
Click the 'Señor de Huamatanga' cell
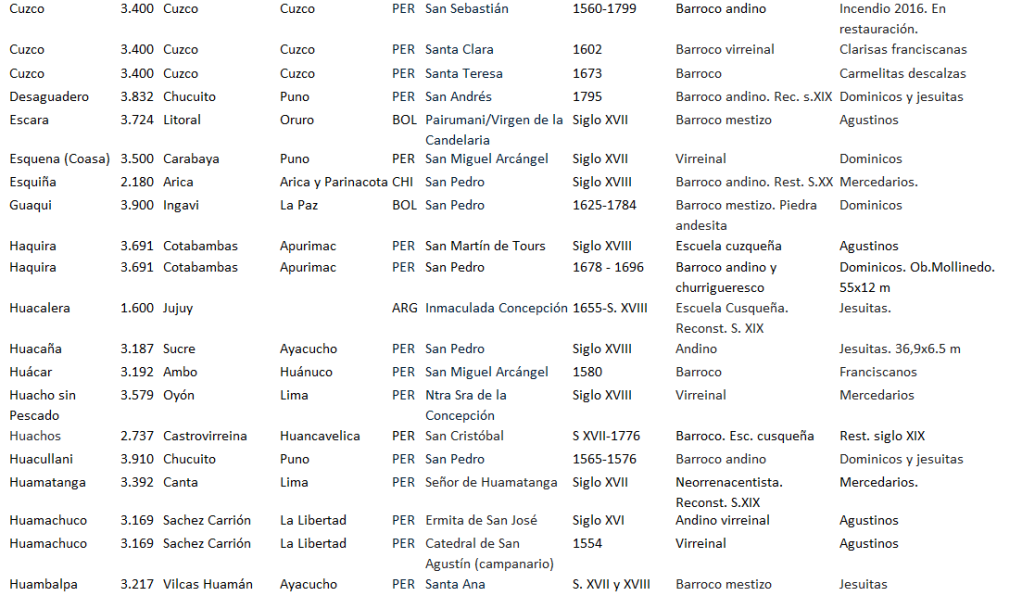(x=491, y=482)
